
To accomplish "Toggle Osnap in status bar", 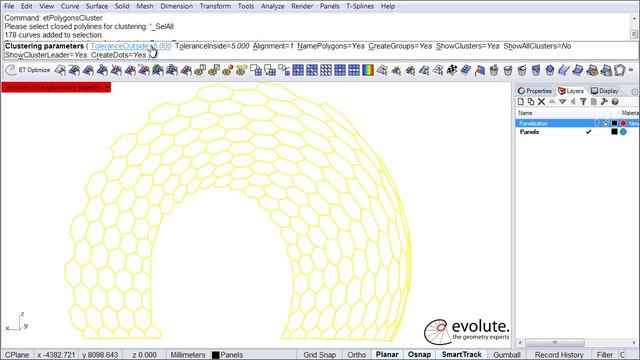I will click(419, 355).
